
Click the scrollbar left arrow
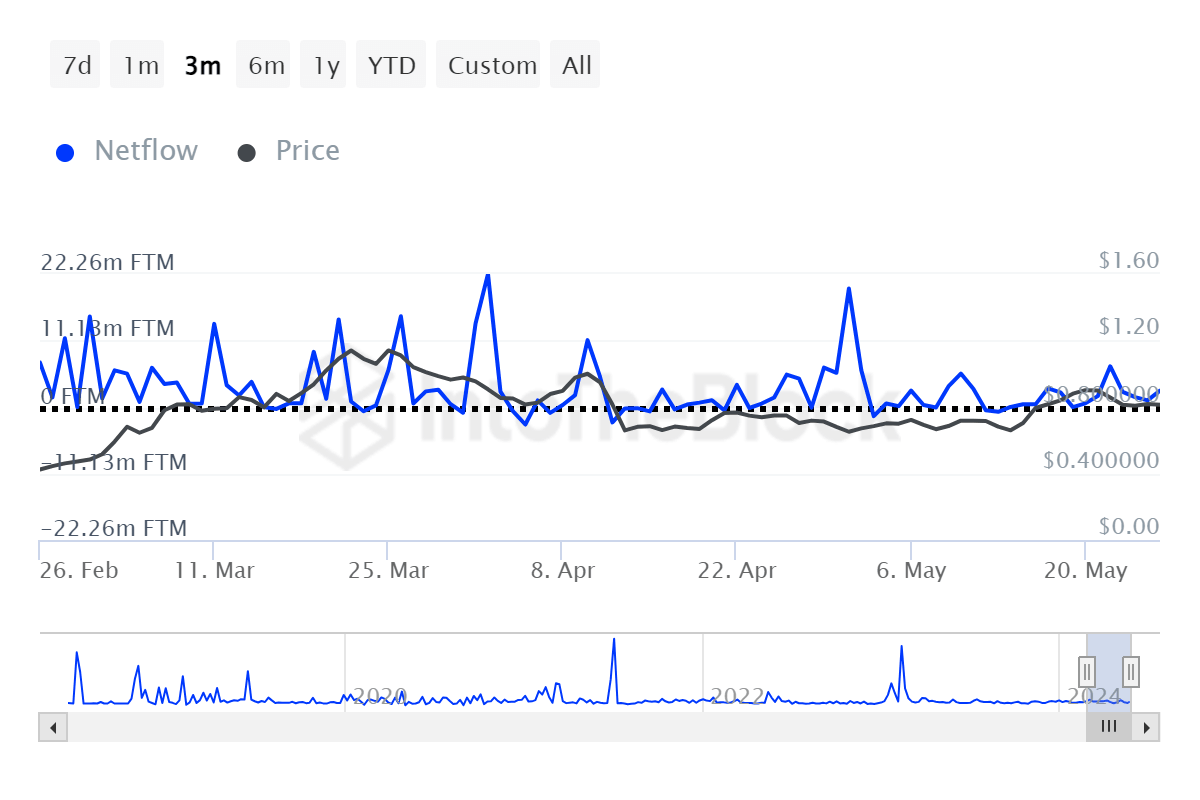point(52,727)
